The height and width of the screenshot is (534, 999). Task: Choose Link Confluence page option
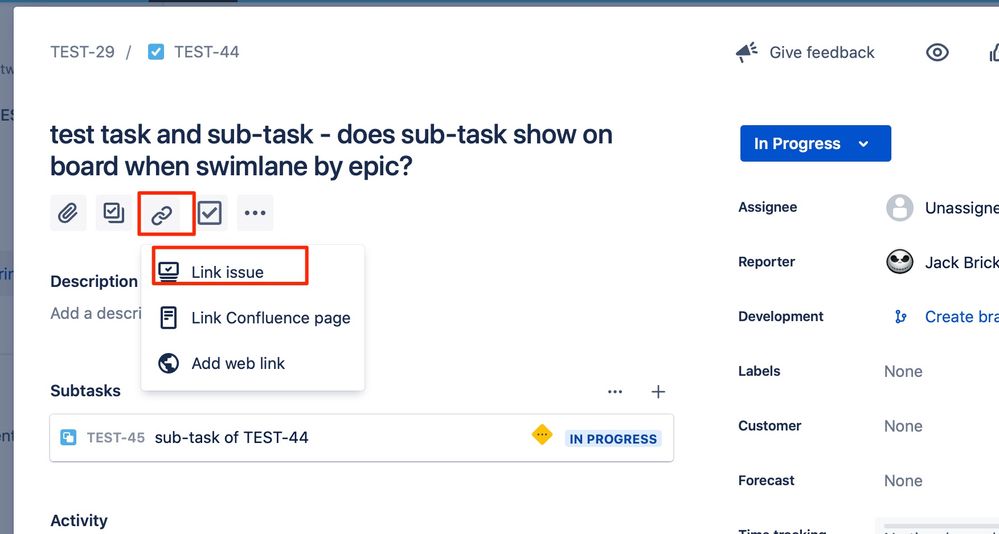(x=253, y=317)
